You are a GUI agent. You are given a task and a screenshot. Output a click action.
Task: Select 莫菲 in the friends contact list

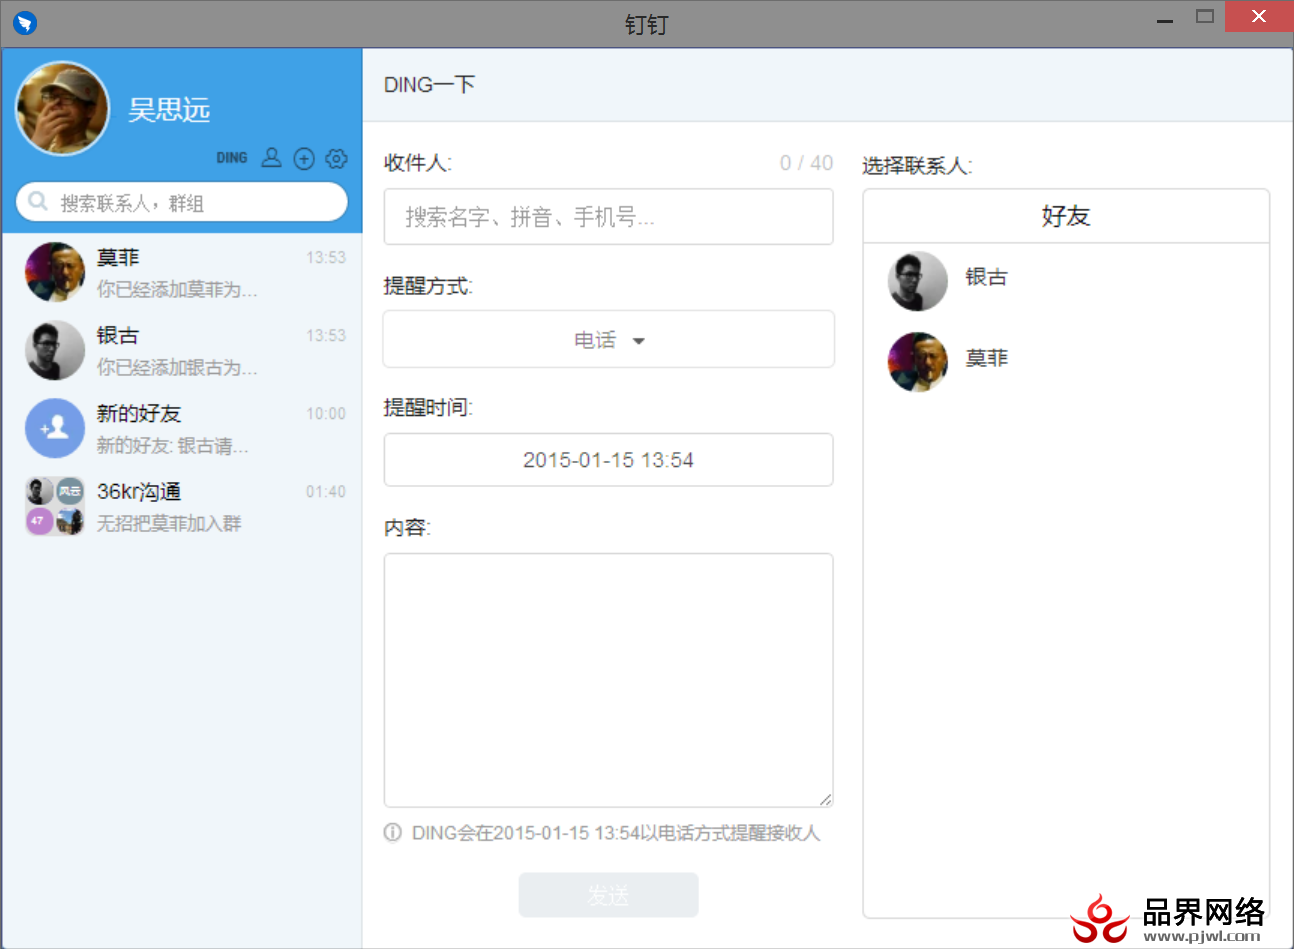1066,362
